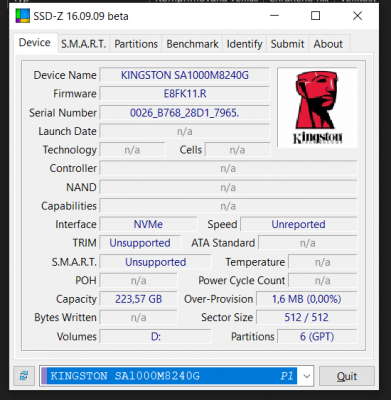Expand the drive selection dropdown arrow
This screenshot has height=400, width=391.
tap(306, 376)
